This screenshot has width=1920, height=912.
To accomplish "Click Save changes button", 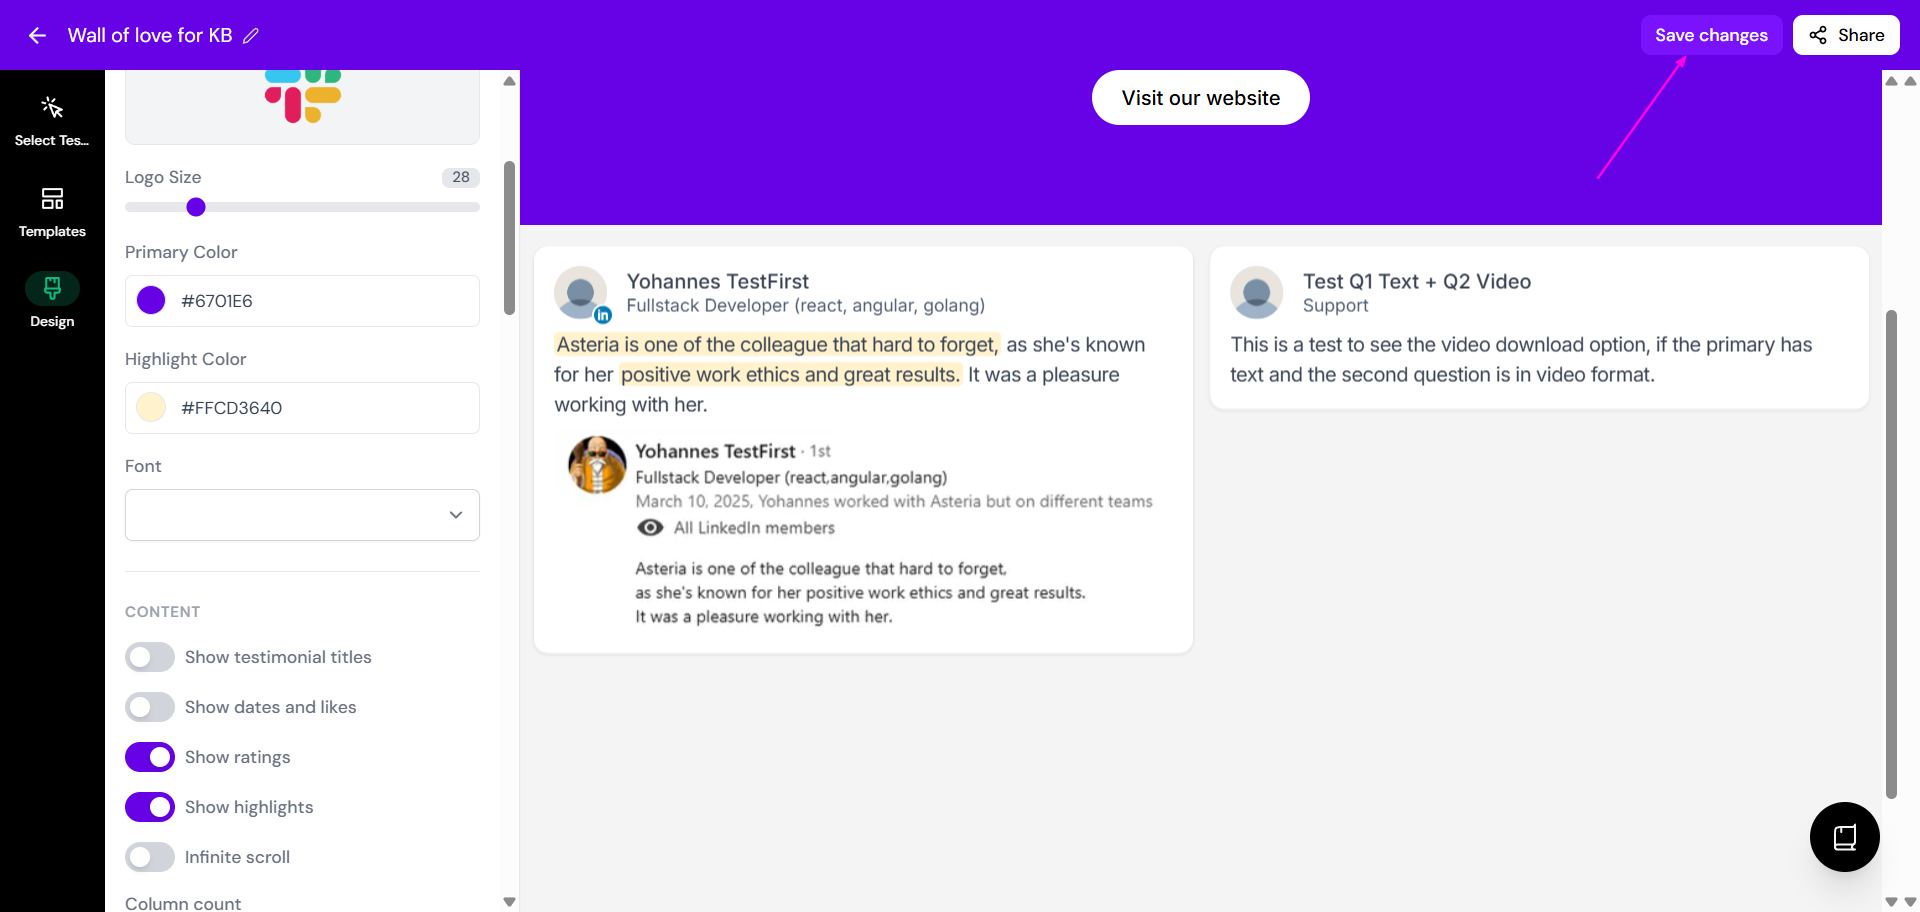I will (x=1711, y=35).
